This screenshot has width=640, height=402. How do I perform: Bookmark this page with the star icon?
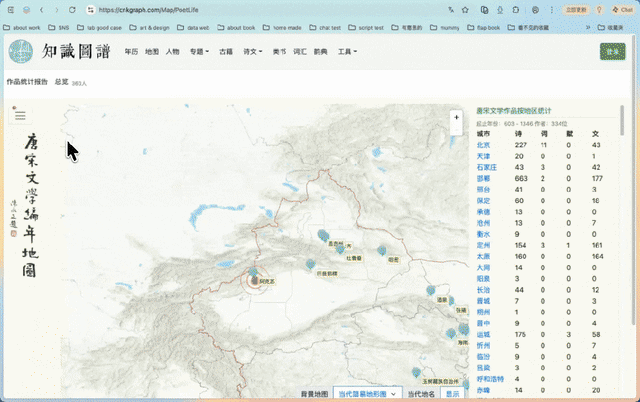tap(465, 10)
